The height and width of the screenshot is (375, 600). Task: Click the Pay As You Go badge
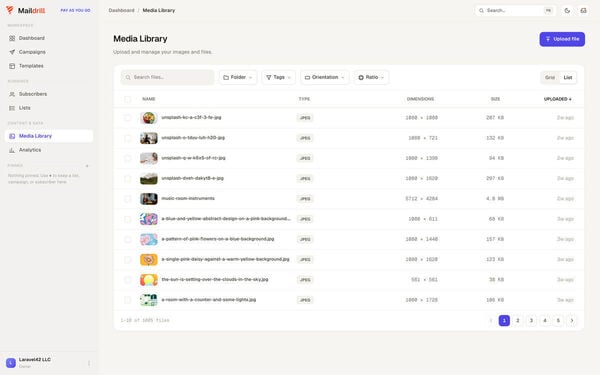click(75, 10)
